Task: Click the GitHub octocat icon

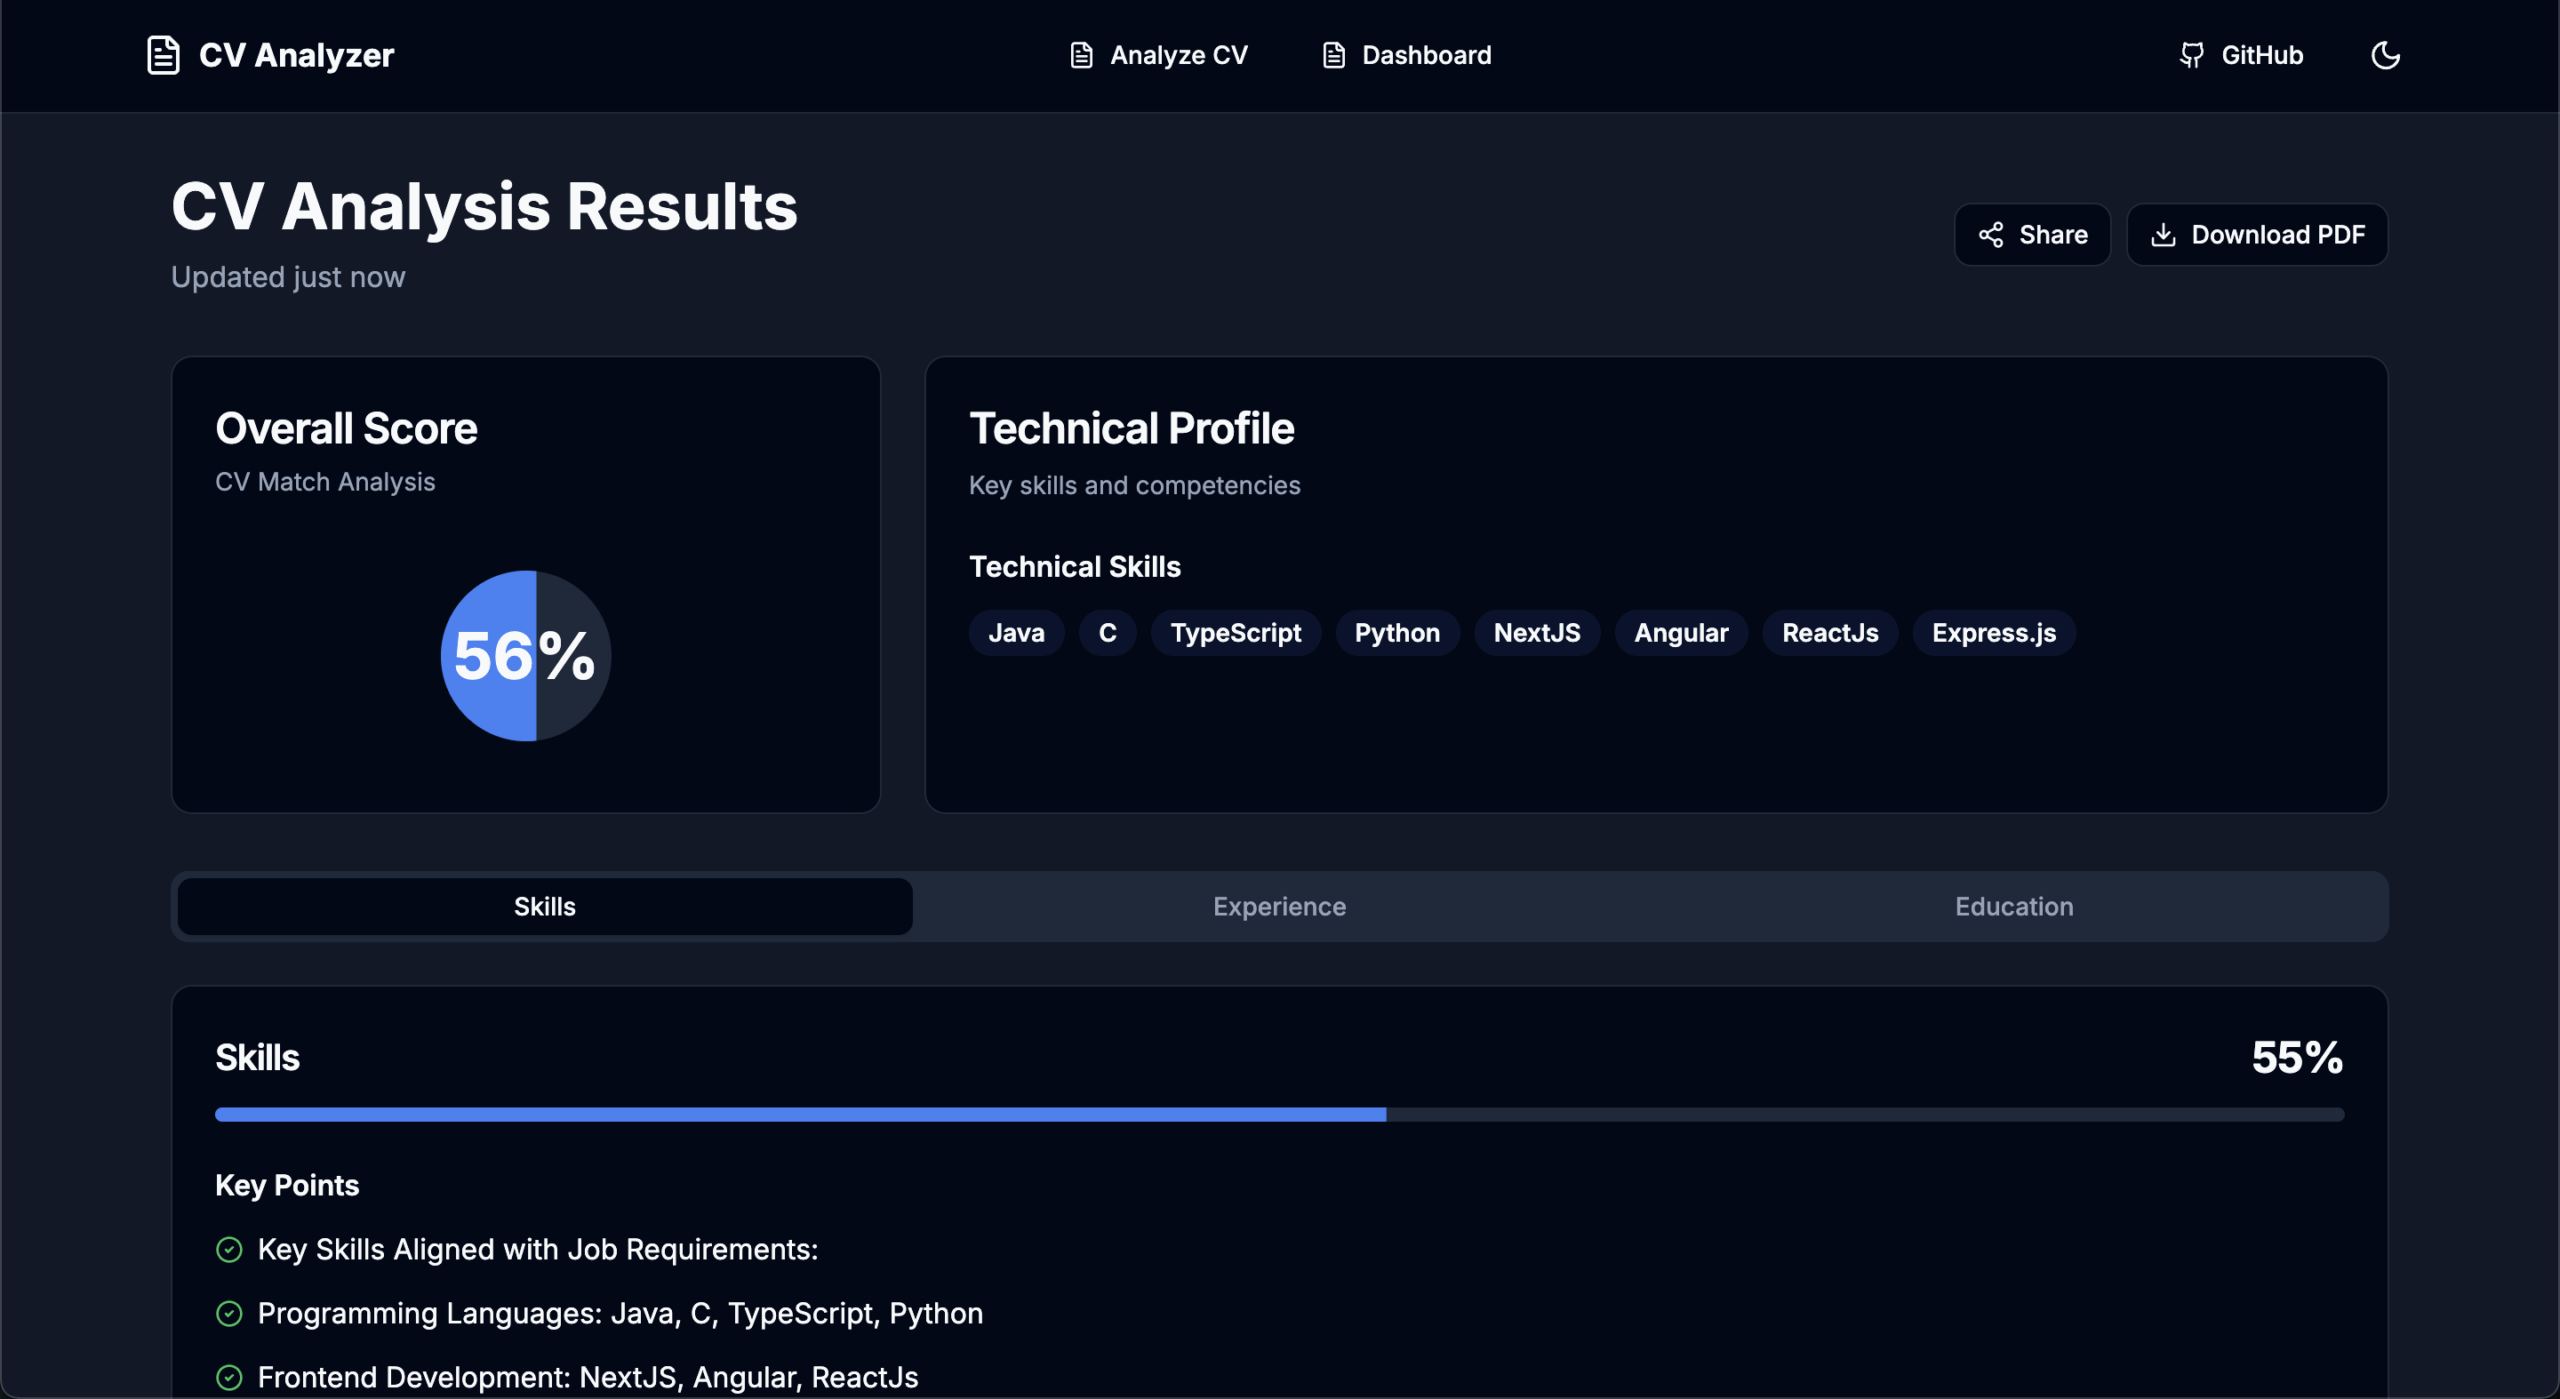Action: [2191, 55]
